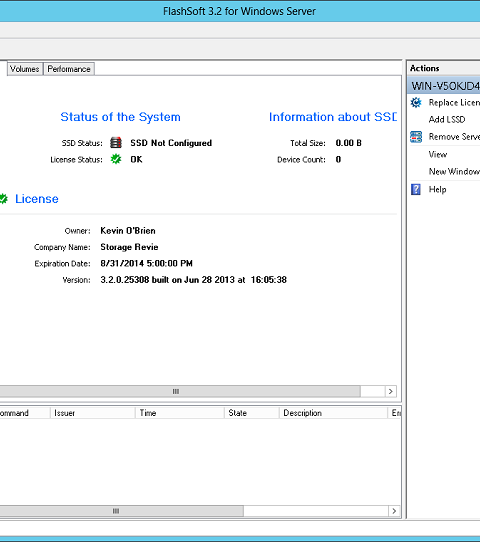Click the License section heading
The width and height of the screenshot is (480, 542).
[37, 199]
